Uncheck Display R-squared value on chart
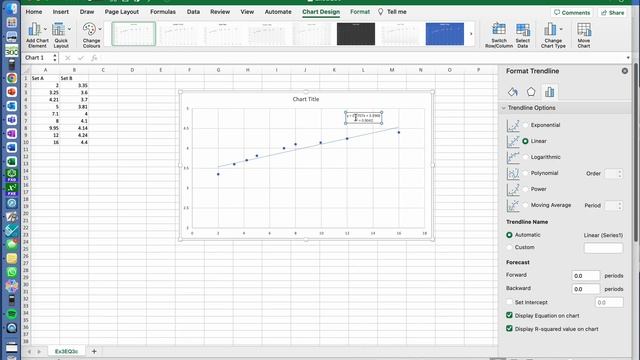The height and width of the screenshot is (360, 640). (509, 328)
